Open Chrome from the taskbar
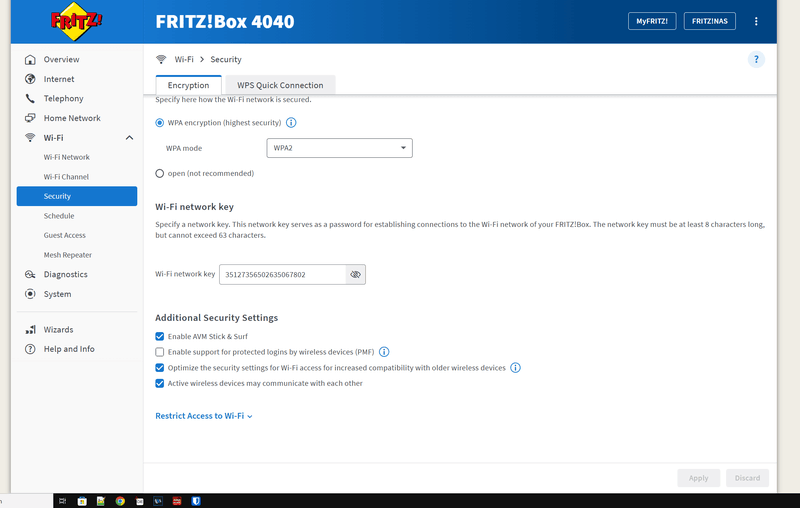Image resolution: width=800 pixels, height=508 pixels. pos(120,501)
